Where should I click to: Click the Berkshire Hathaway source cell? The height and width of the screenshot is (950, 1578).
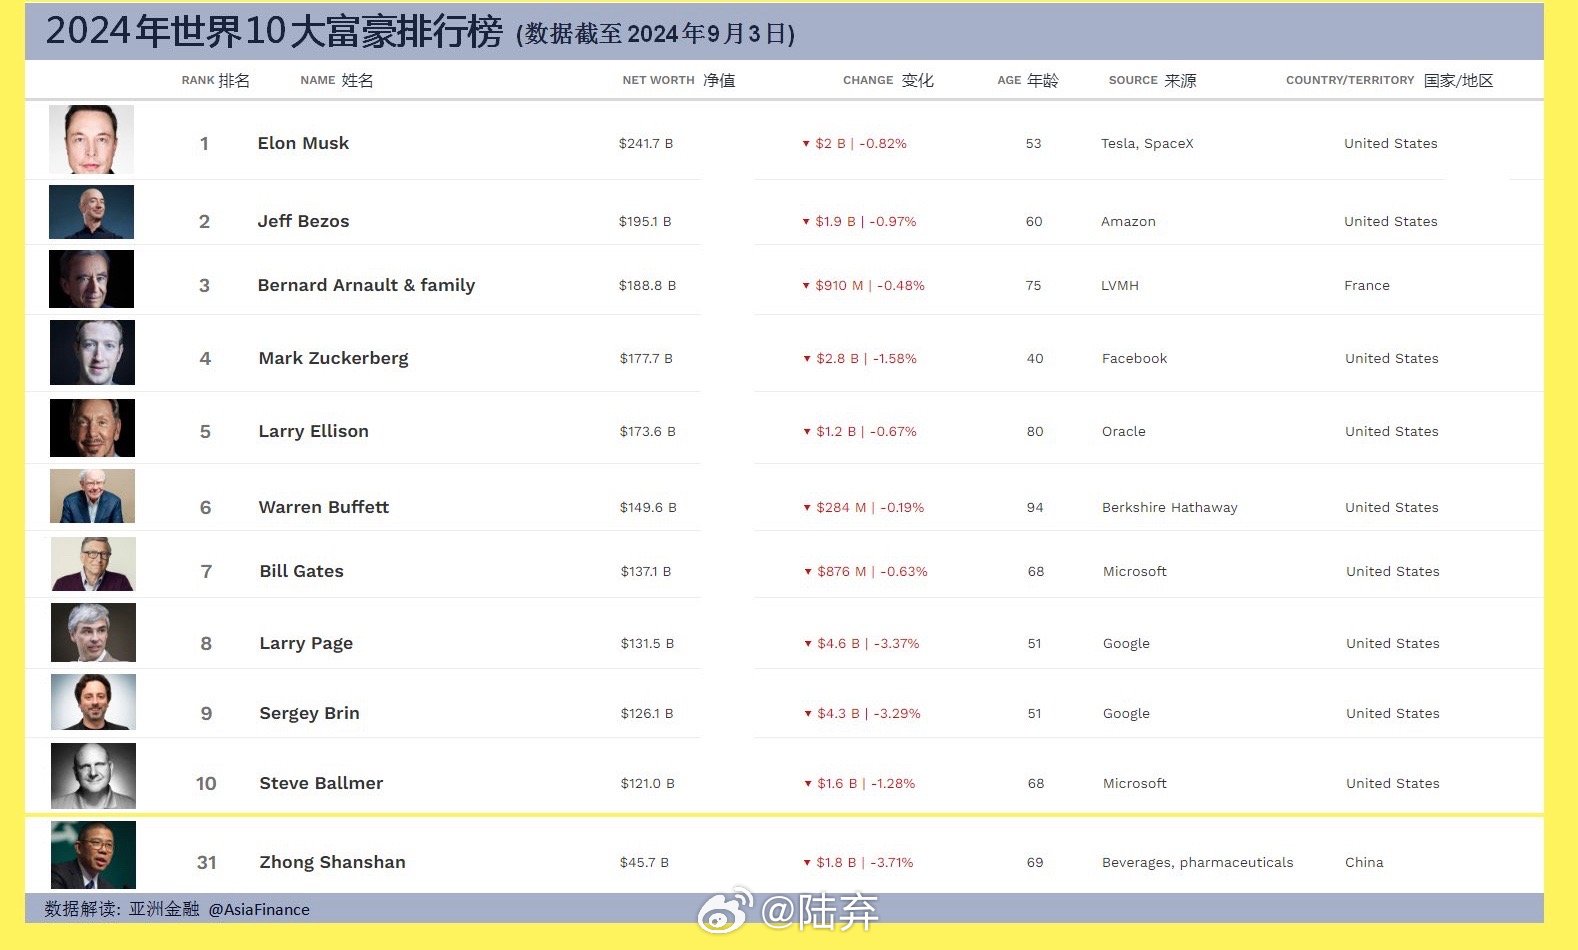pyautogui.click(x=1170, y=508)
